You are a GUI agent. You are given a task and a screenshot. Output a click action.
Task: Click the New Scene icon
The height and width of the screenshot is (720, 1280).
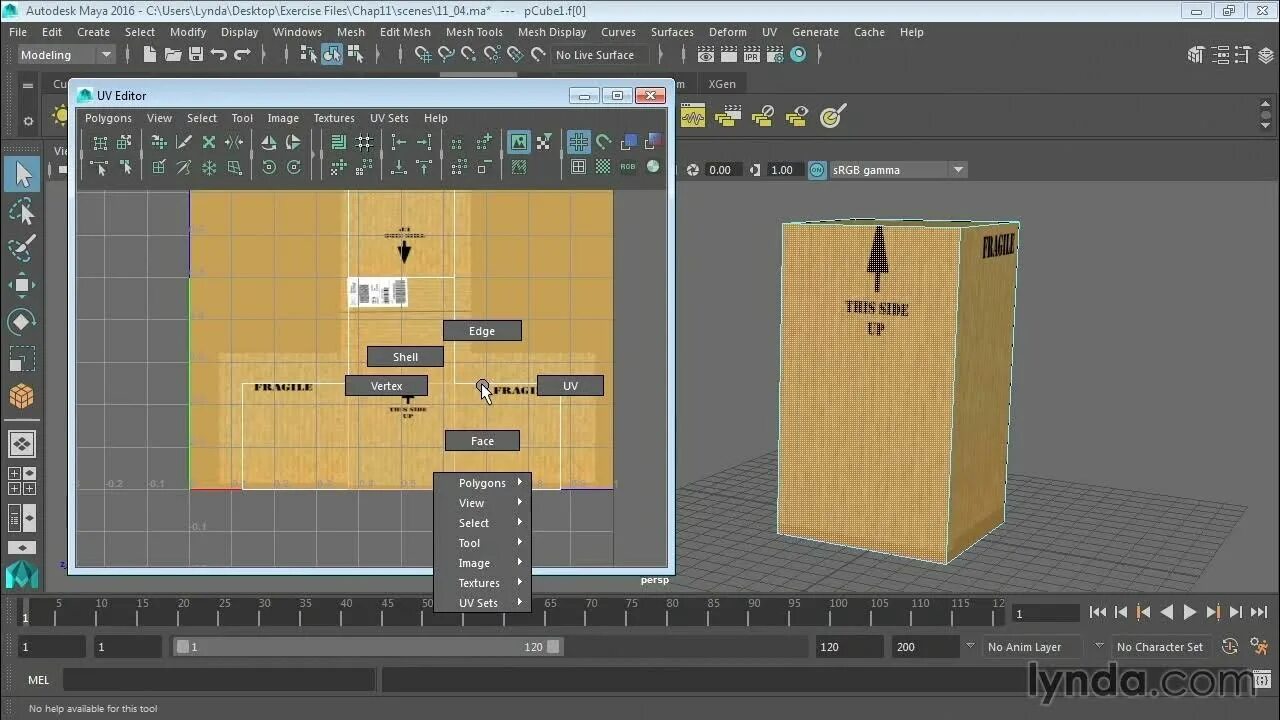point(149,55)
